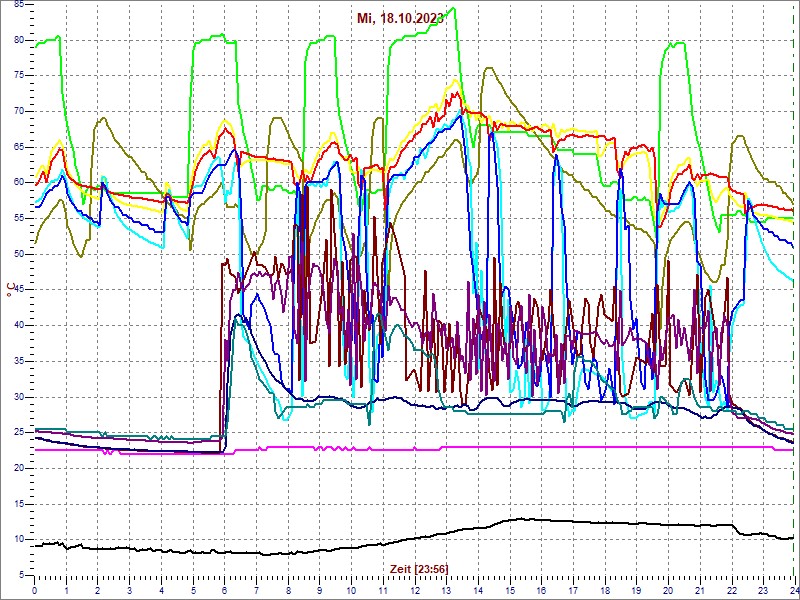Screen dimensions: 800x600
Task: Select the temperature axis value 85
Action: point(18,5)
